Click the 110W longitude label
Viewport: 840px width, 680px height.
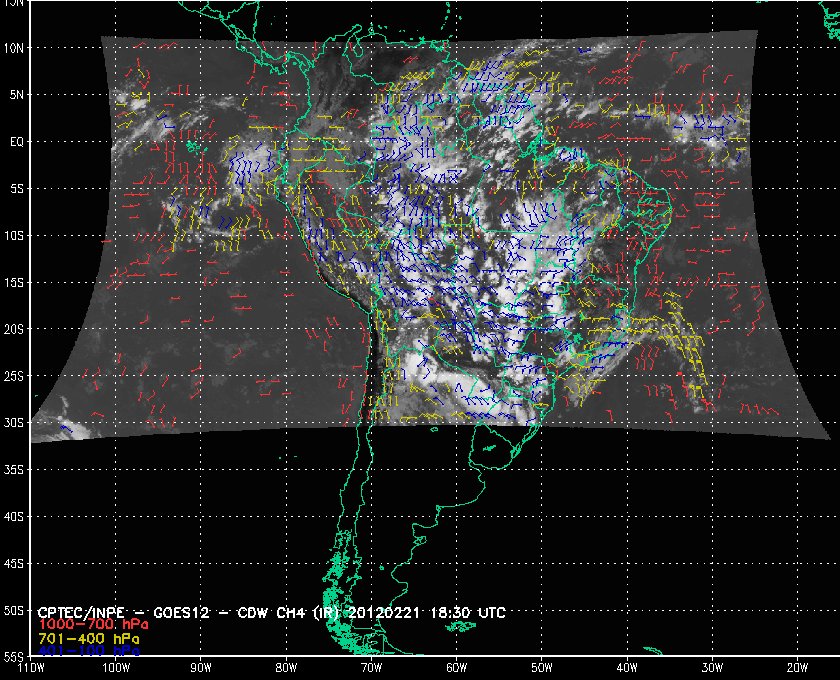coord(31,668)
